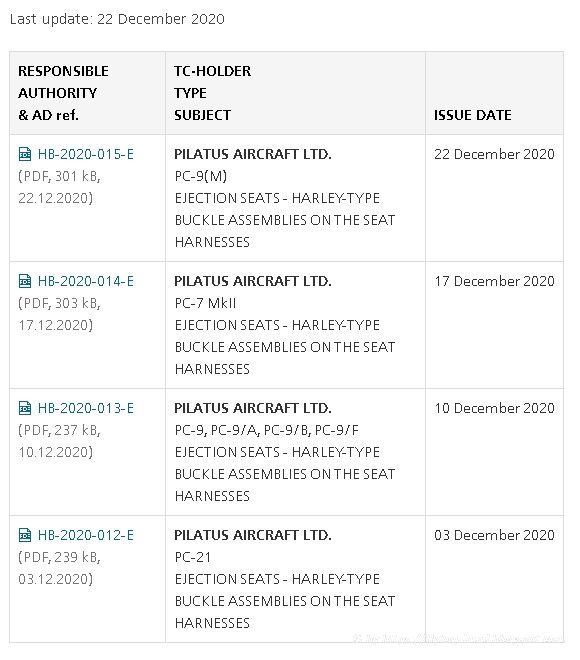
Task: Click the PDF icon beside HB-2020-012-E
Action: pyautogui.click(x=25, y=535)
